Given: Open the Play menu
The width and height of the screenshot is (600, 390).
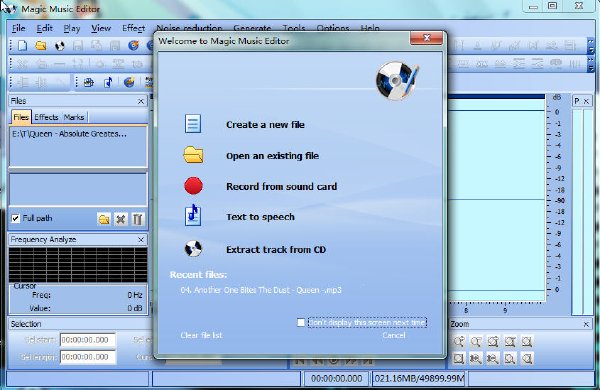Looking at the screenshot, I should tap(72, 28).
